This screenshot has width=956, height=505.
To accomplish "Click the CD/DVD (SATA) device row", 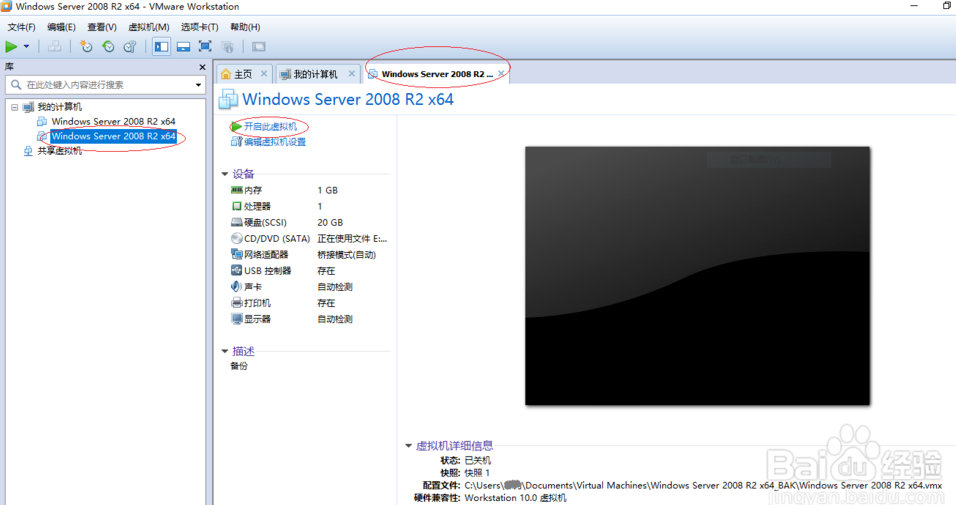I will [309, 238].
